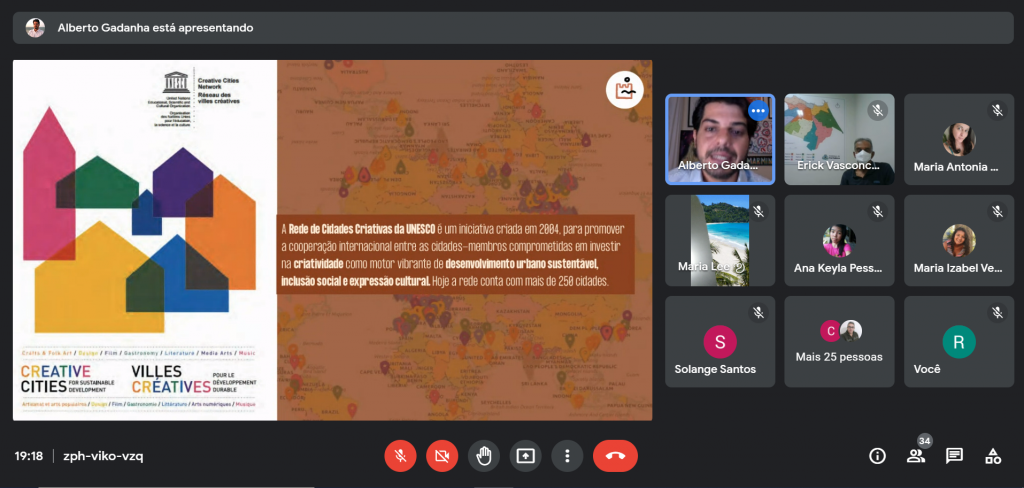Open meeting details info icon
Viewport: 1024px width, 488px height.
(877, 456)
